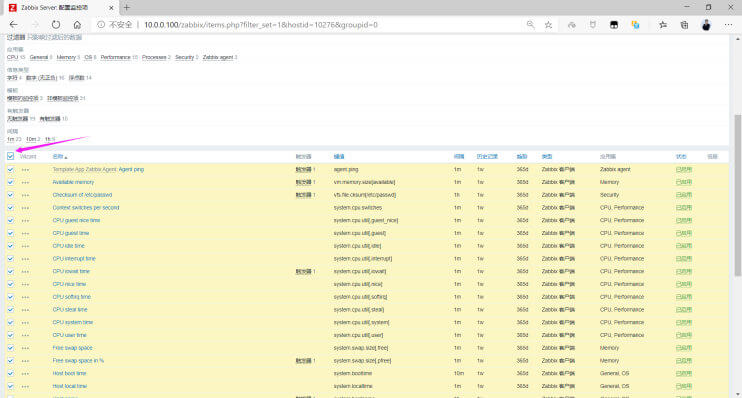Expand wizard menu for Free swap space
This screenshot has width=742, height=398.
click(x=25, y=348)
